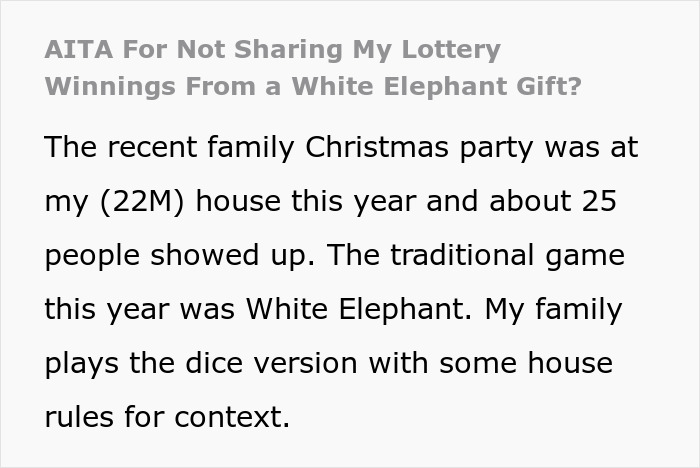The width and height of the screenshot is (700, 468).
Task: Click "My family" at the fourth line's end
Action: click(x=554, y=310)
